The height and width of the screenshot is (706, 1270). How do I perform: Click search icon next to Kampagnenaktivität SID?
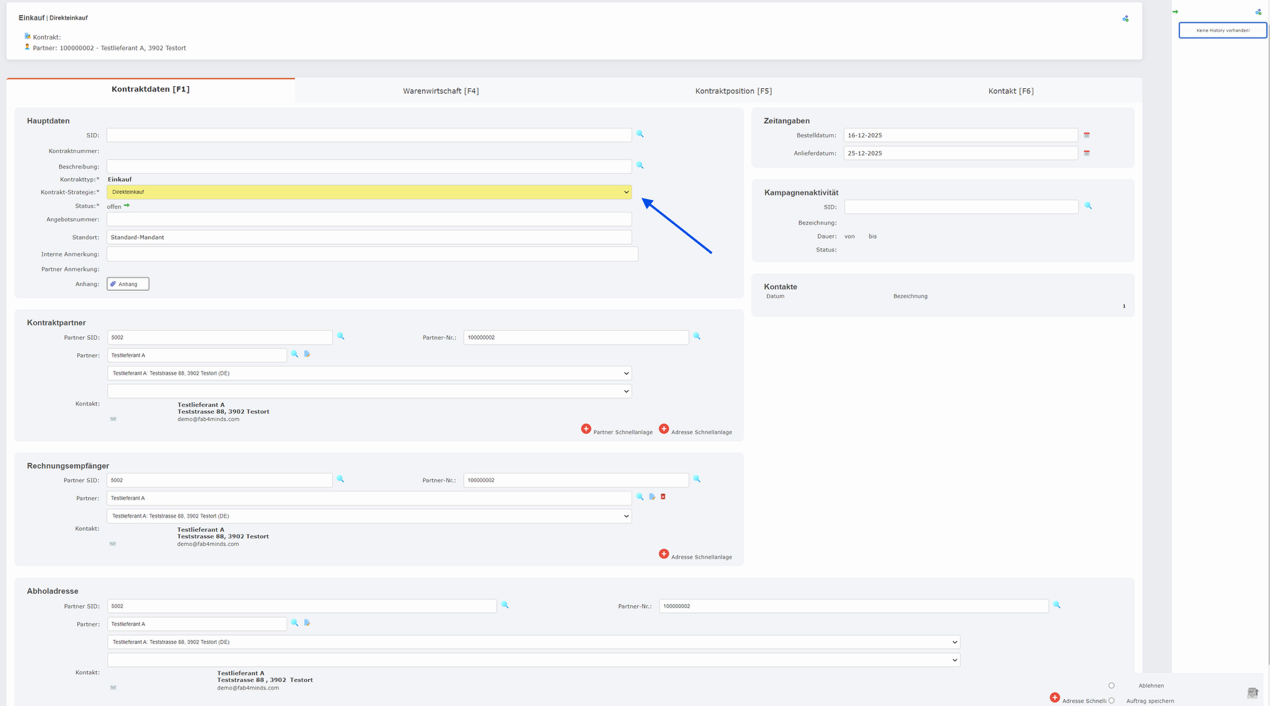pos(1088,206)
